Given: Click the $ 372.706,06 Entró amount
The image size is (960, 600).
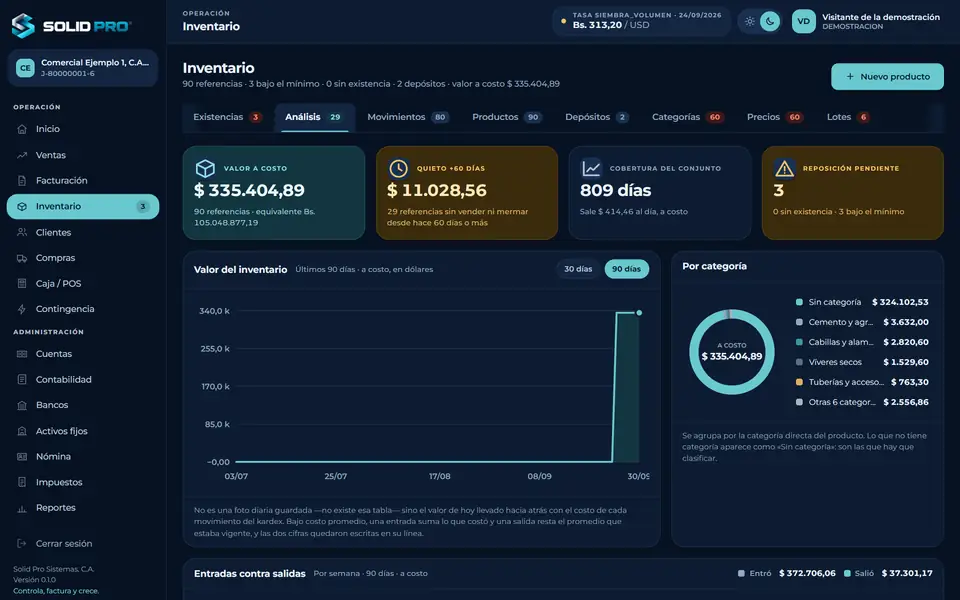Looking at the screenshot, I should (x=807, y=574).
